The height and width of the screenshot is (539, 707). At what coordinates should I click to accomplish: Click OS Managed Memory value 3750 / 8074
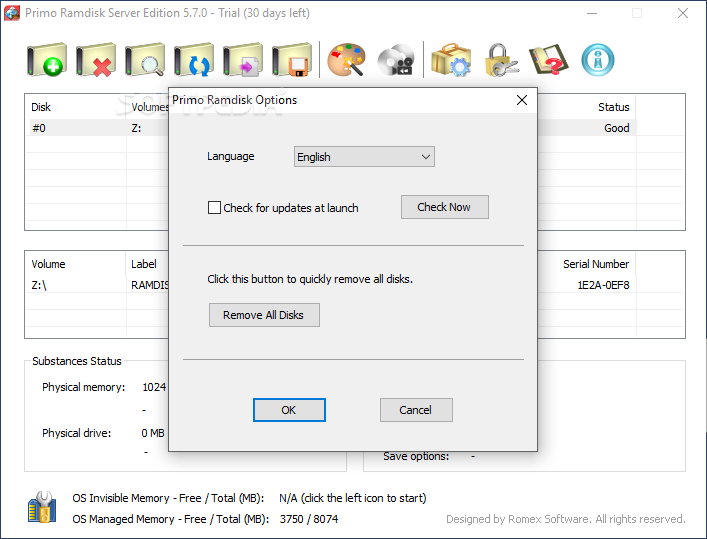tap(309, 519)
